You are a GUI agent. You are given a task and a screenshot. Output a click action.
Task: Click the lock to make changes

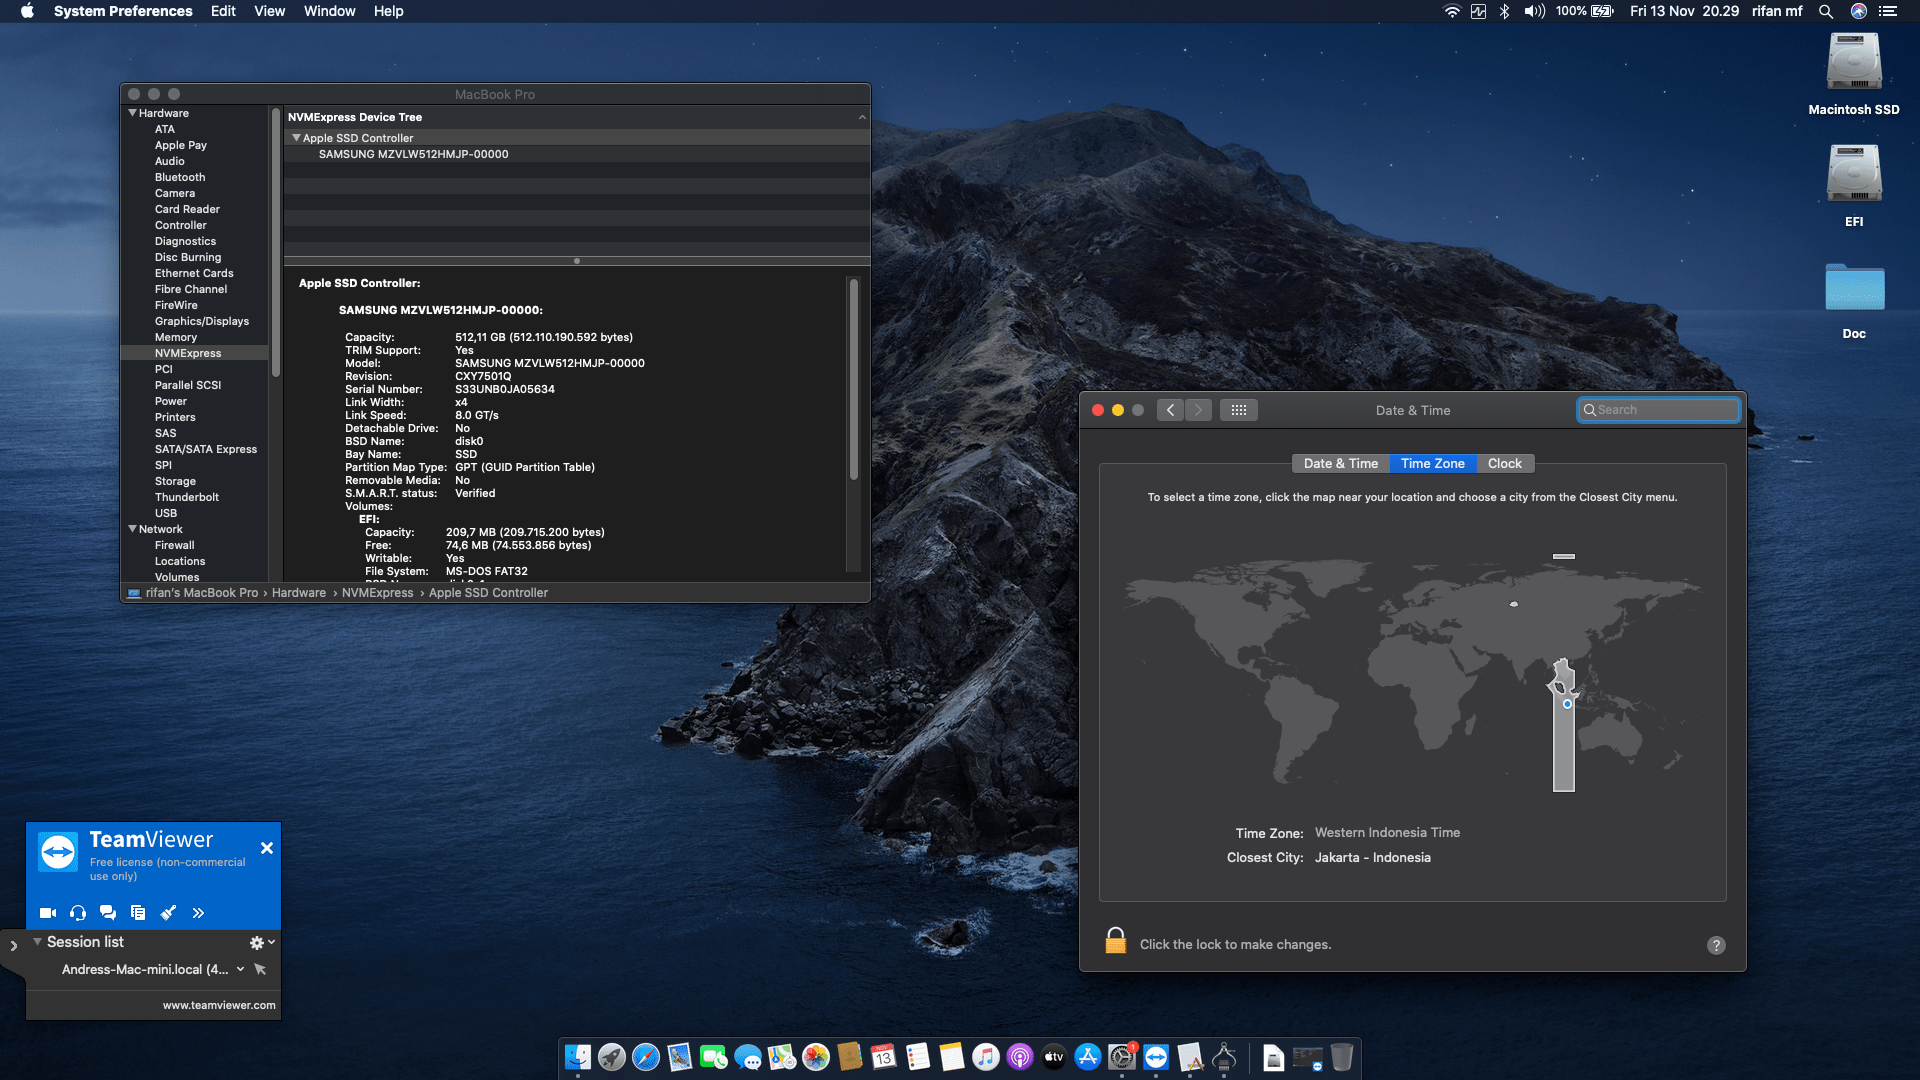tap(1115, 942)
